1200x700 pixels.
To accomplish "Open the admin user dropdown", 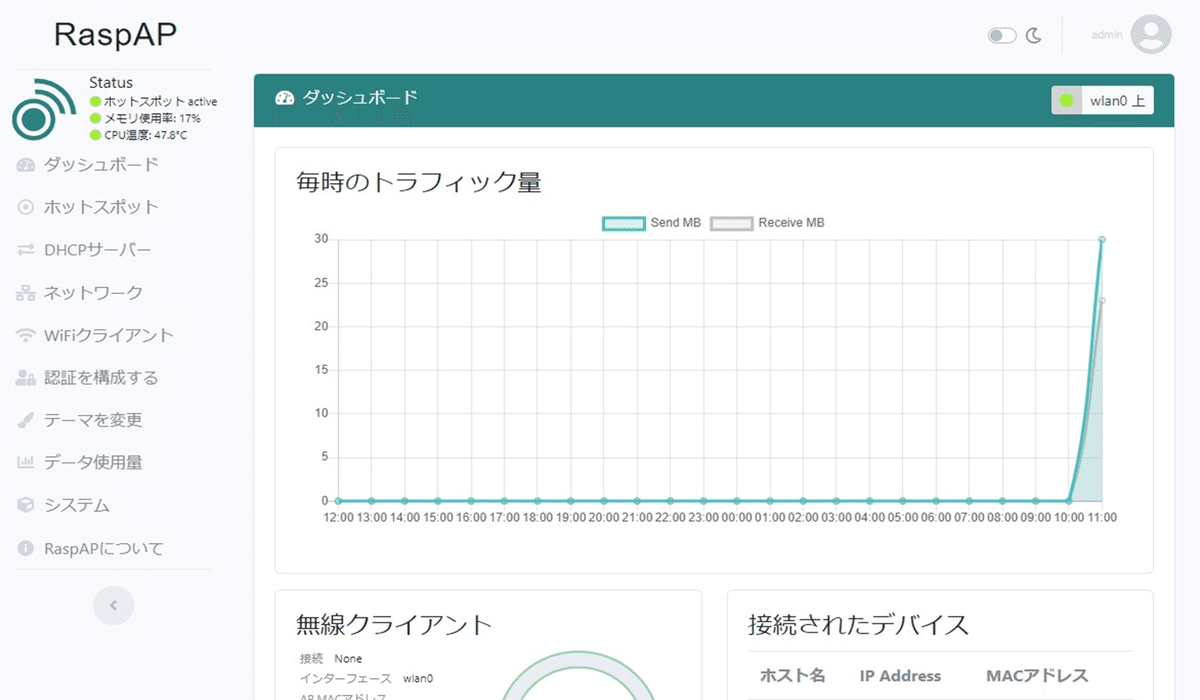I will [1131, 35].
